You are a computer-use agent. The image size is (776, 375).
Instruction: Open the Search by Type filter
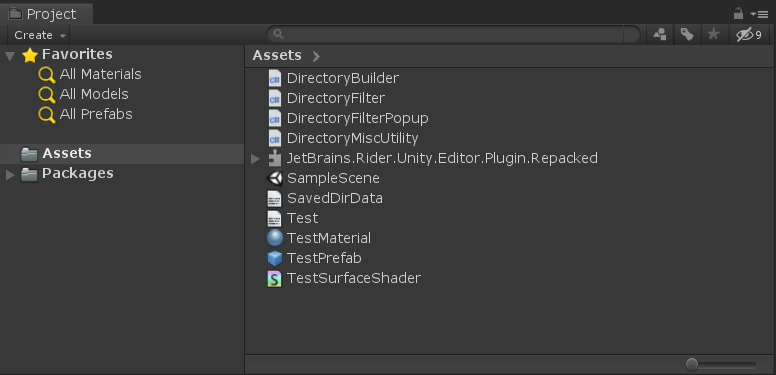pyautogui.click(x=660, y=35)
